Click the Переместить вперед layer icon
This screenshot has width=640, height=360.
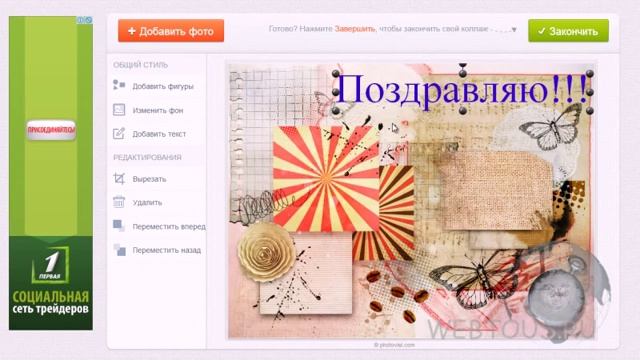pyautogui.click(x=119, y=225)
